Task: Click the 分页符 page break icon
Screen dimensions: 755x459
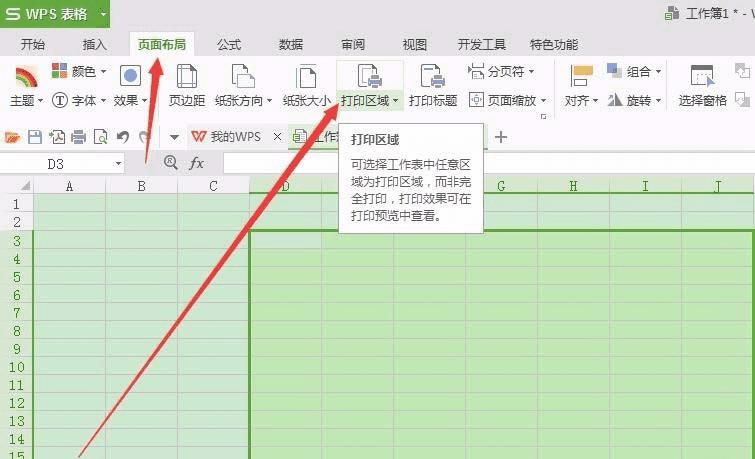Action: click(476, 71)
